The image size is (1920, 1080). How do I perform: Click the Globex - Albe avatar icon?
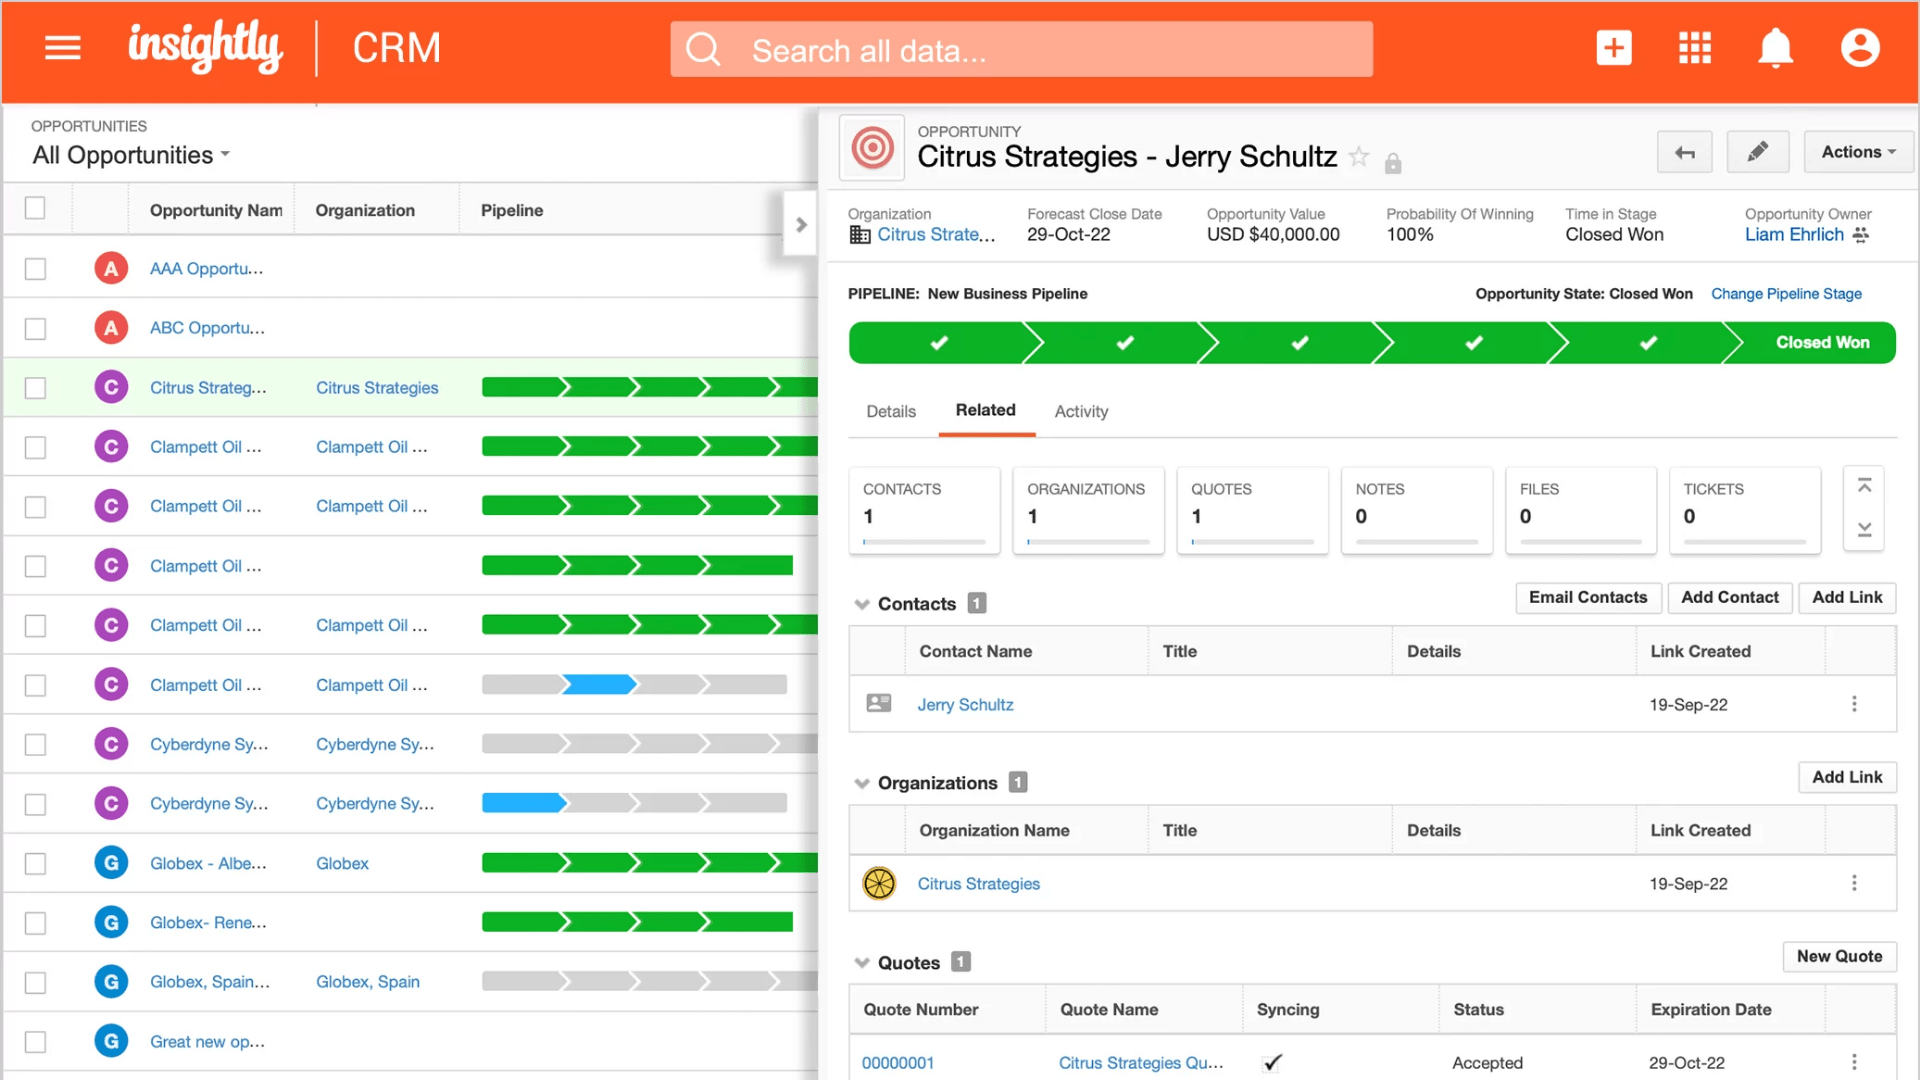[111, 863]
